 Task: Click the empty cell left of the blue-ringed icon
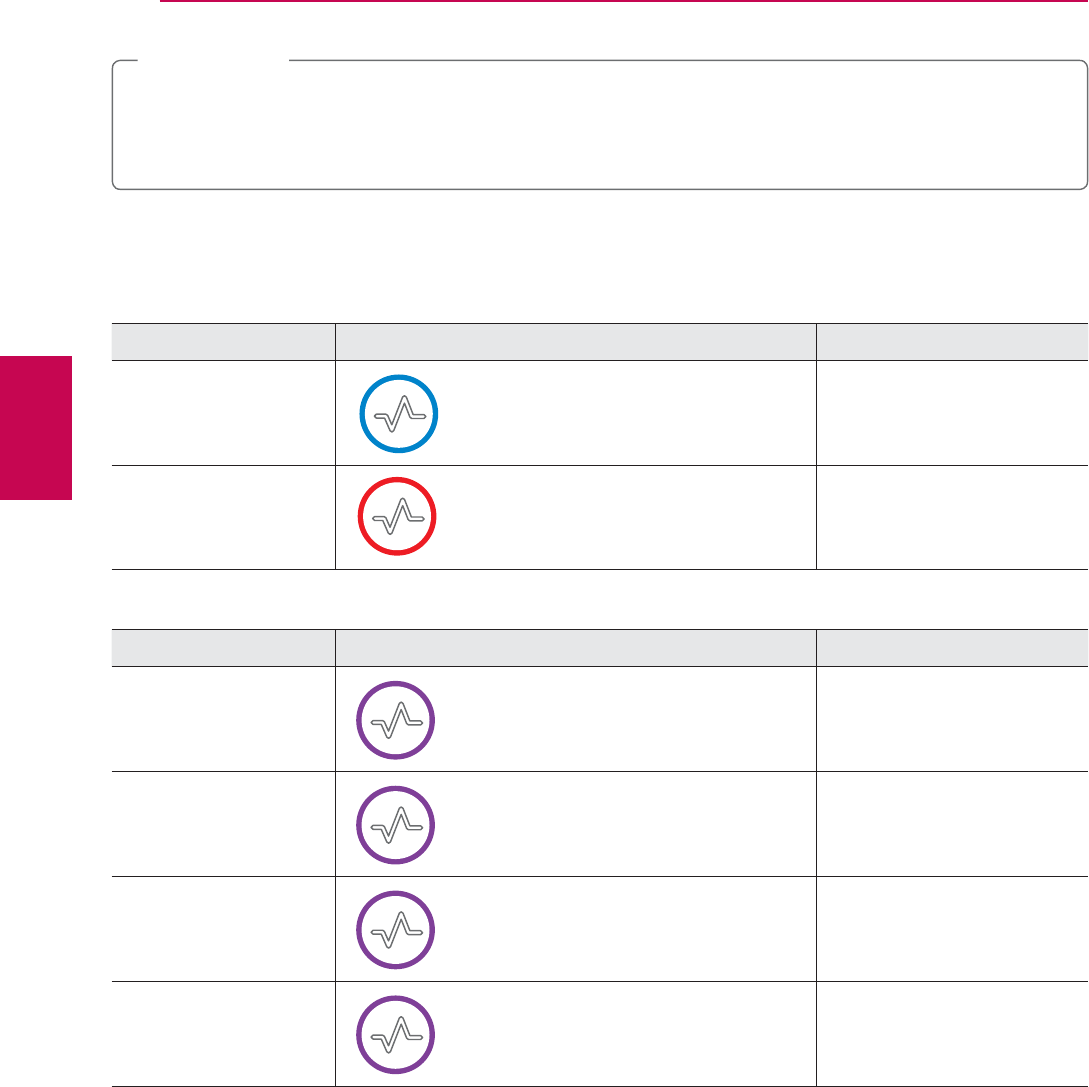[222, 413]
